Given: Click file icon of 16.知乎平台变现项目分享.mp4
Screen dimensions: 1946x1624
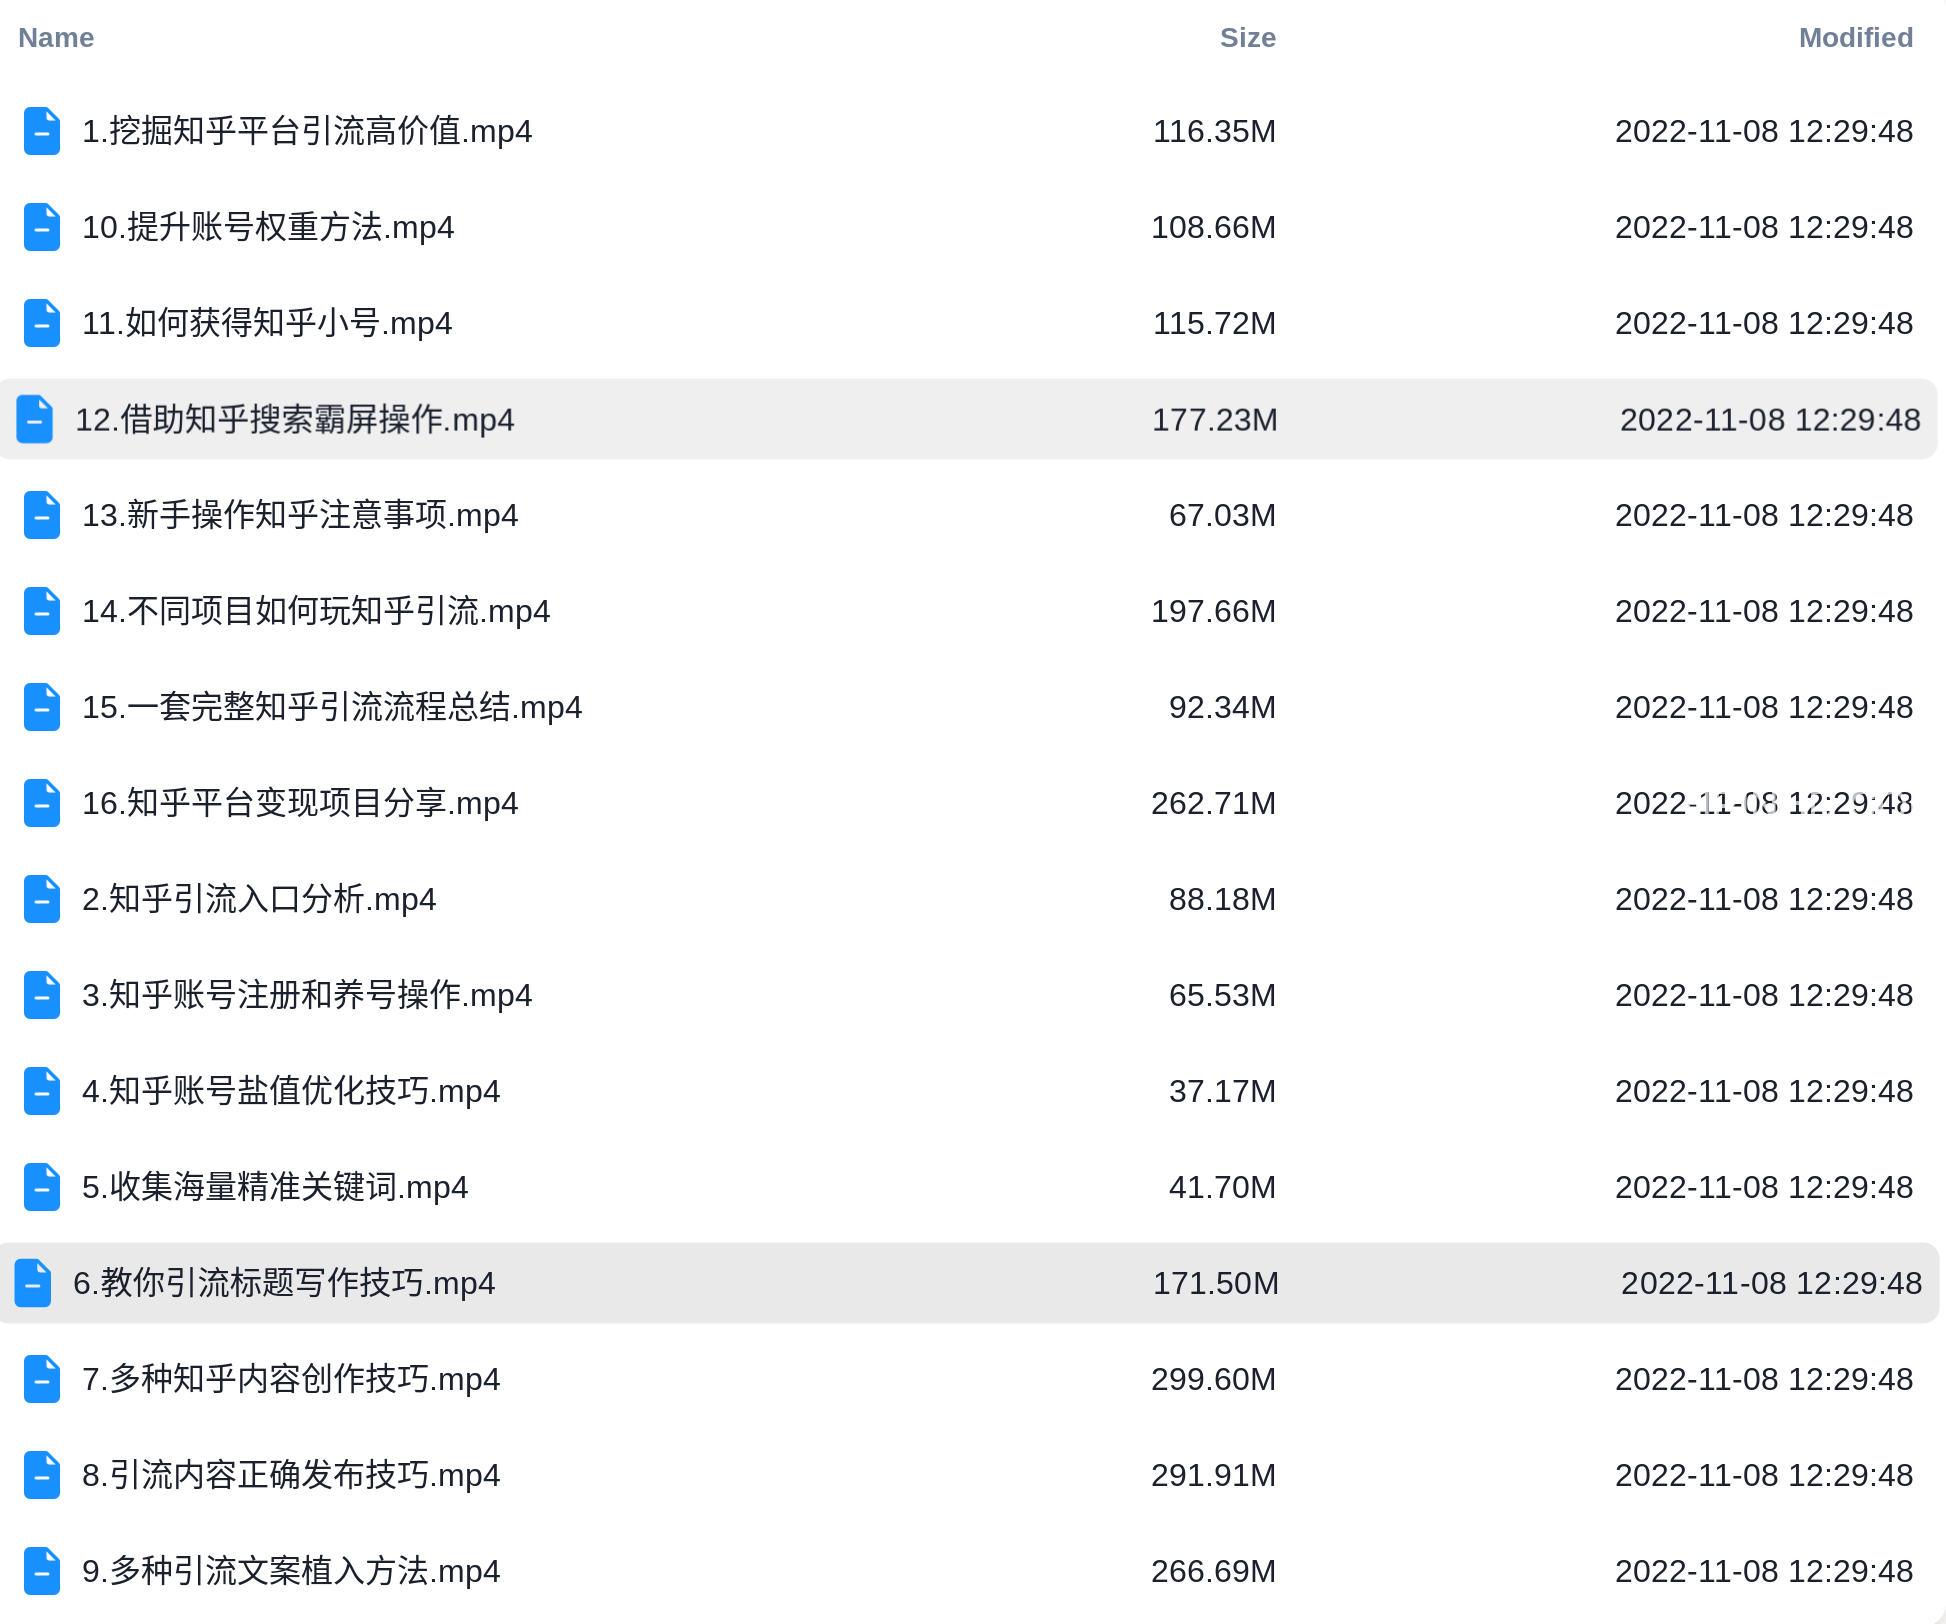Looking at the screenshot, I should pyautogui.click(x=42, y=803).
